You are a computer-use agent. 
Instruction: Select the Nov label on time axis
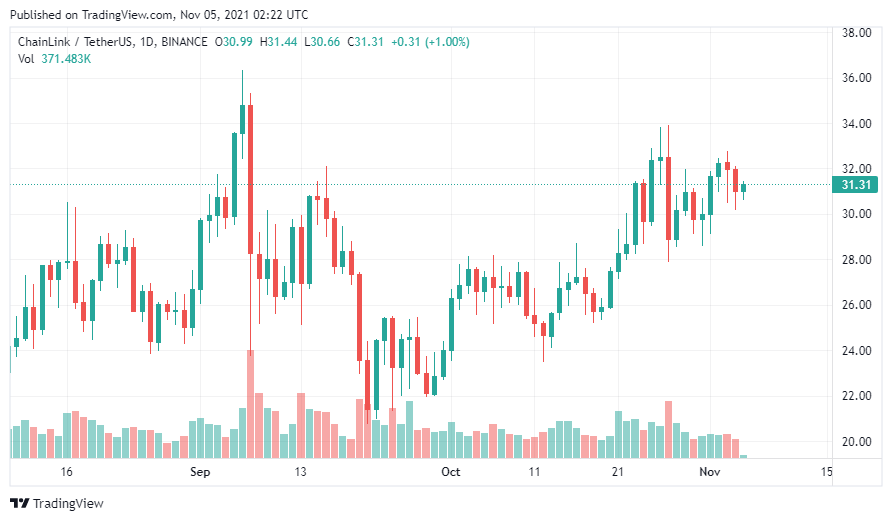pos(709,471)
